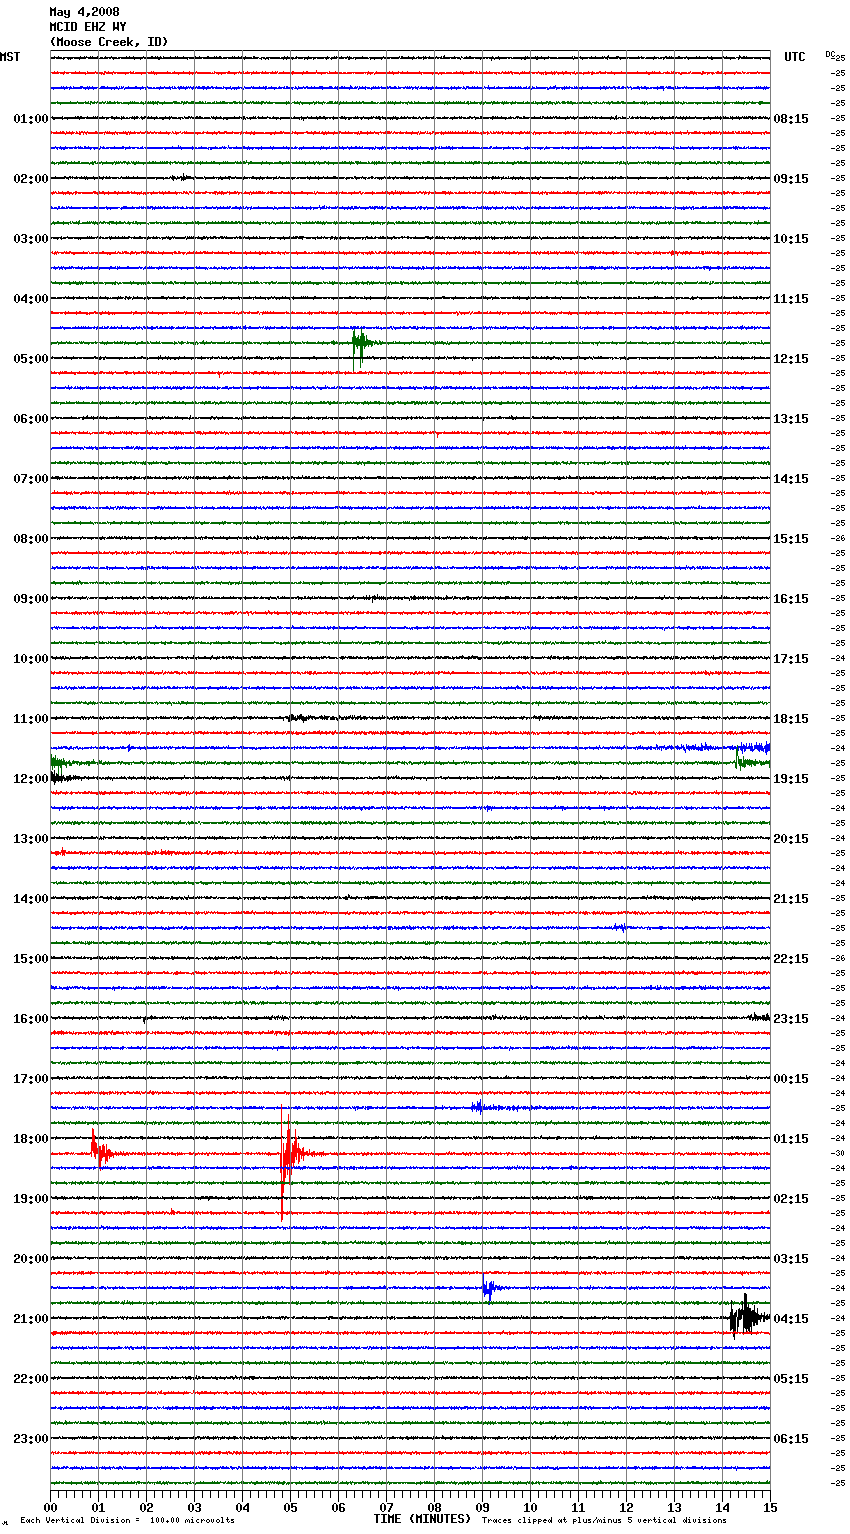This screenshot has height=1534, width=850.
Task: Click the UTC time label "06:15"
Action: [791, 1439]
